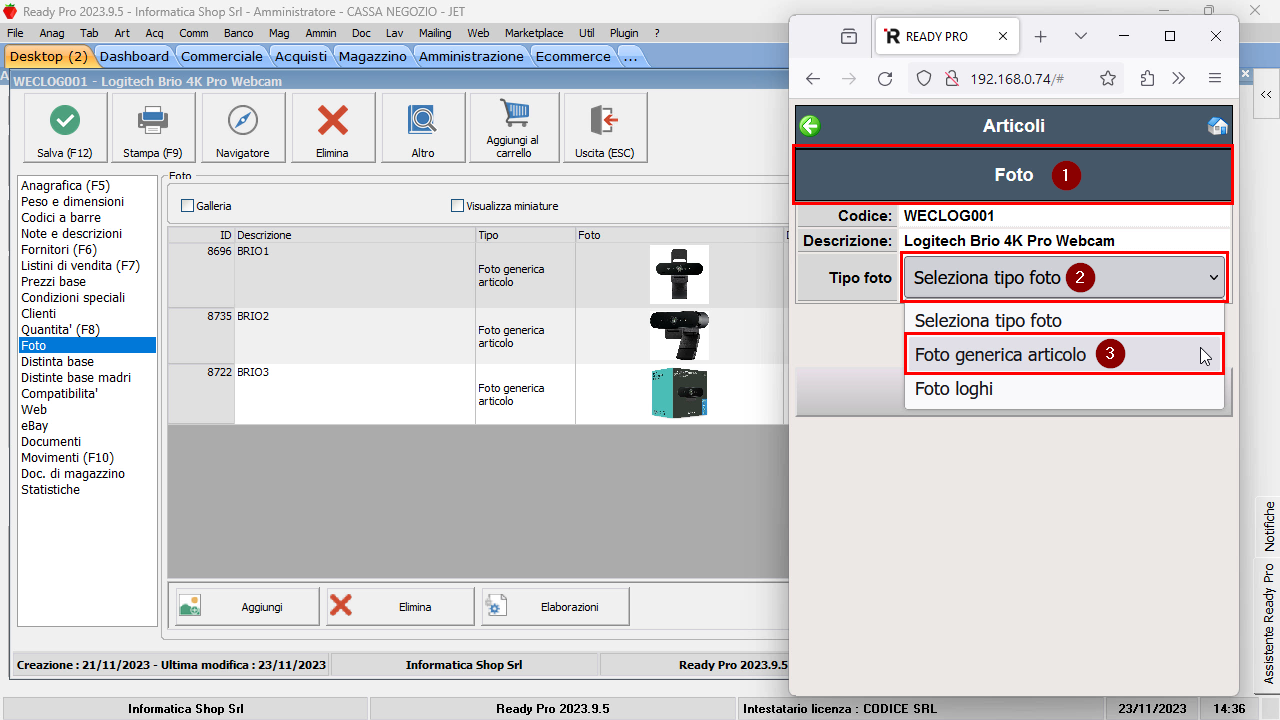Open a new browser tab
This screenshot has height=720, width=1280.
[1040, 36]
